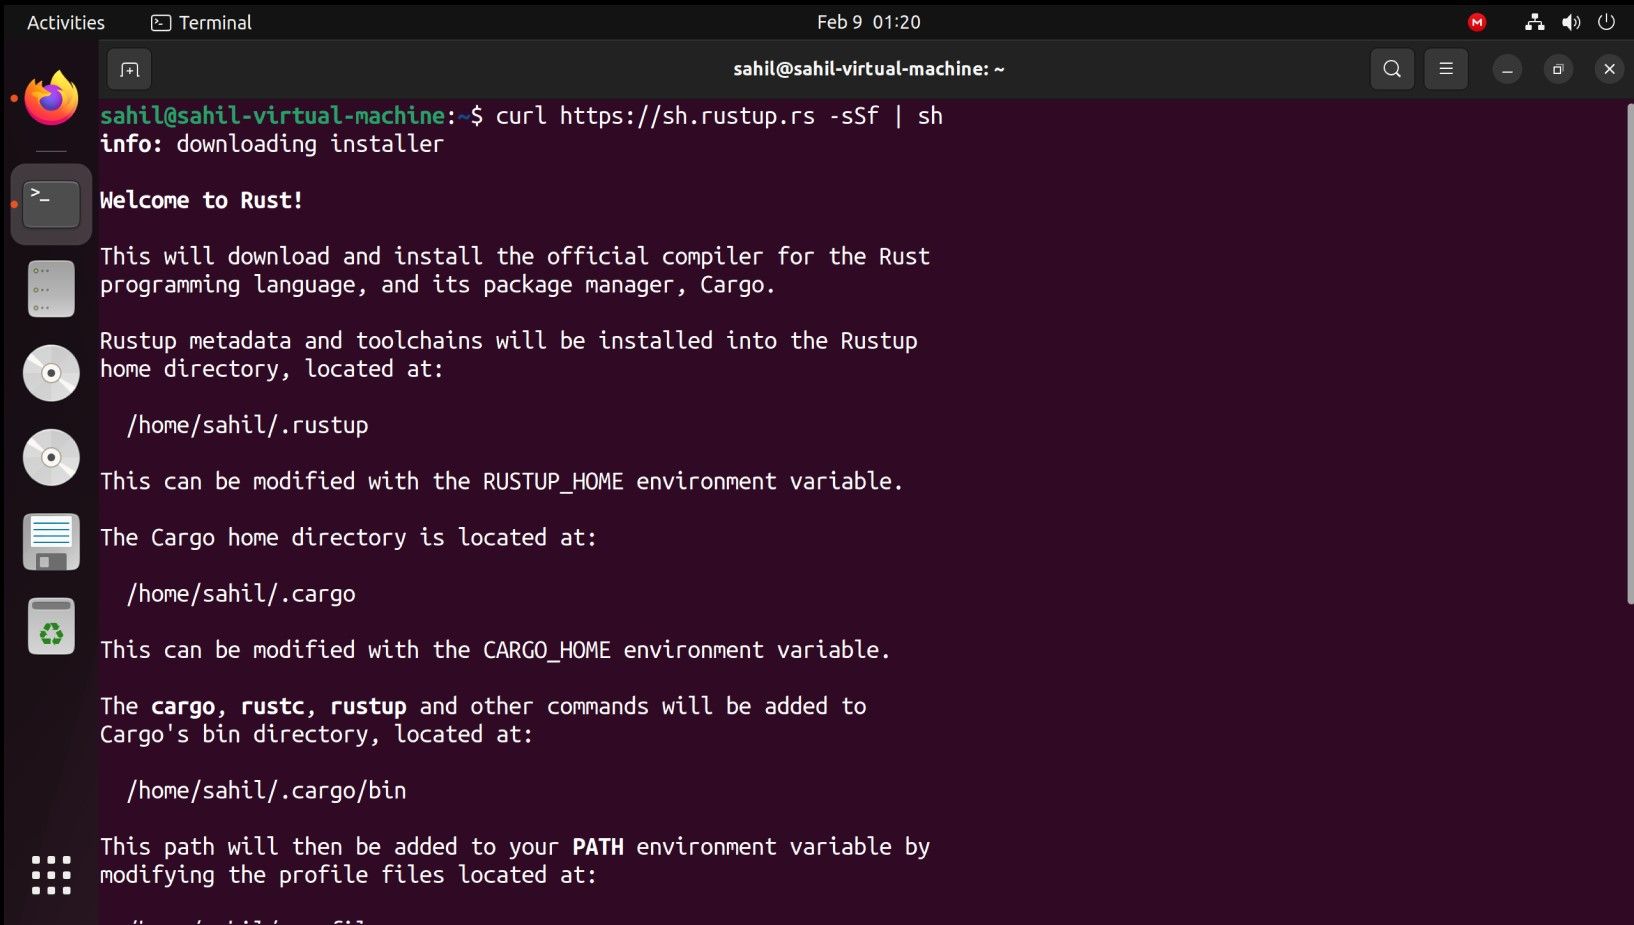Launch Firefox from the dock

coord(51,99)
